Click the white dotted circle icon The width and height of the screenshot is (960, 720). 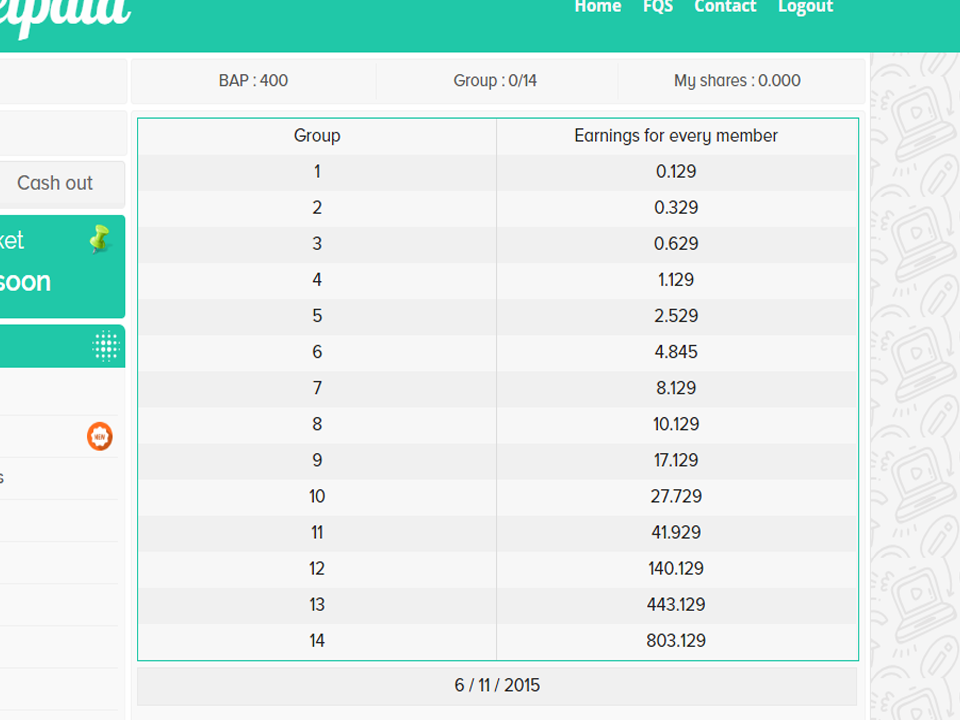(105, 346)
